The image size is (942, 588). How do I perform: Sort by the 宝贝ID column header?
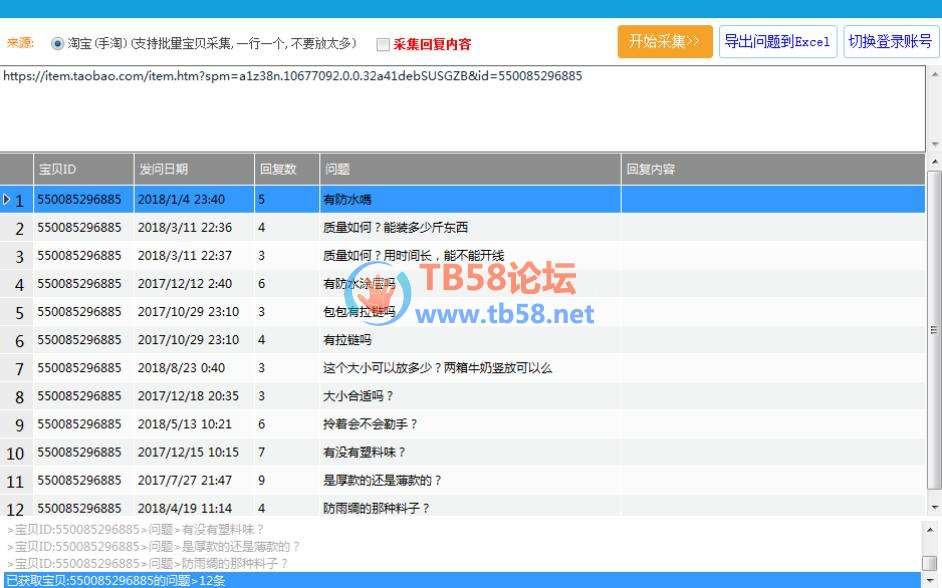click(x=84, y=169)
